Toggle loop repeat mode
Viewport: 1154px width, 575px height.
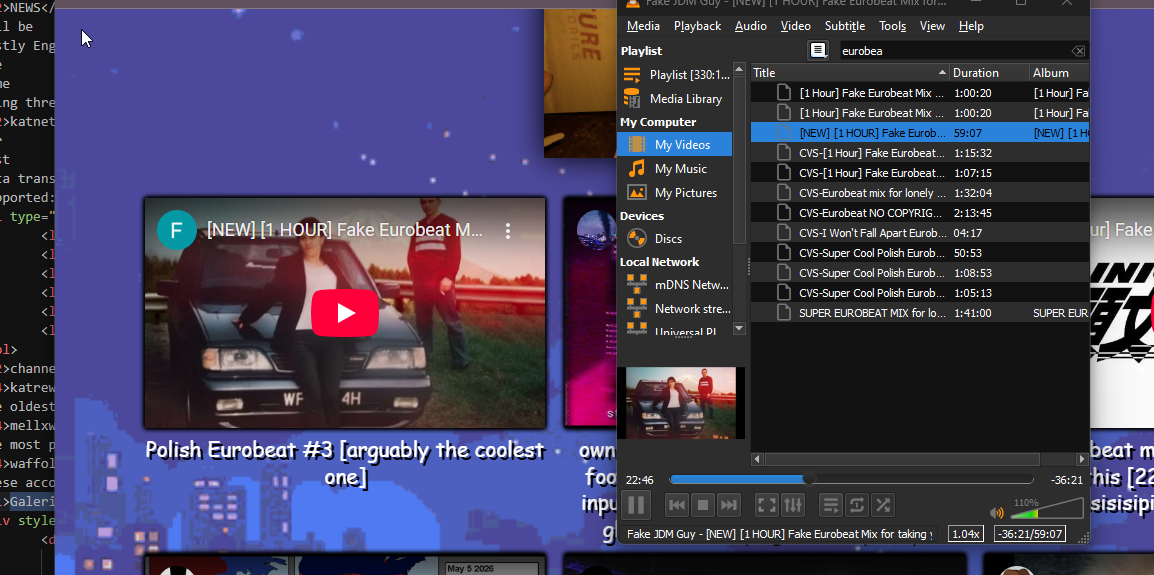(856, 506)
